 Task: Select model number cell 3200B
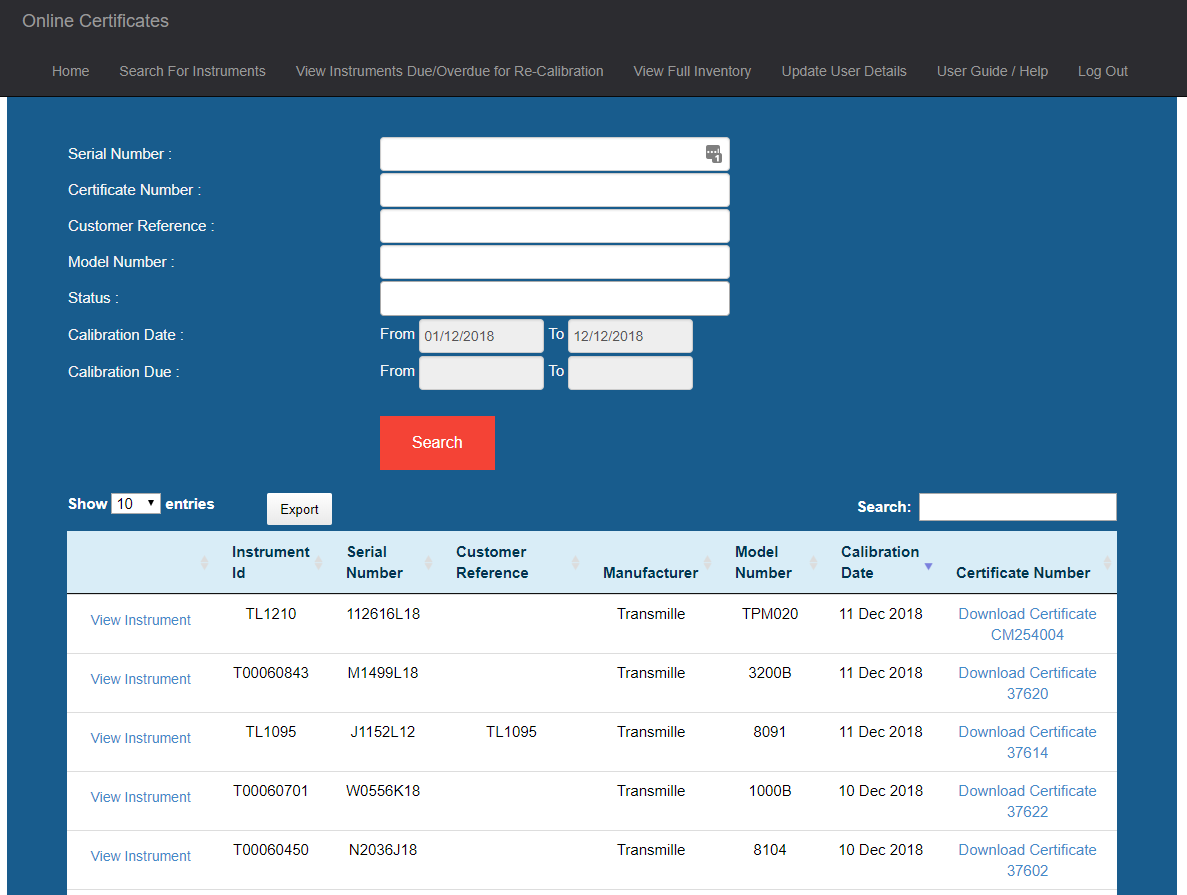pyautogui.click(x=770, y=673)
